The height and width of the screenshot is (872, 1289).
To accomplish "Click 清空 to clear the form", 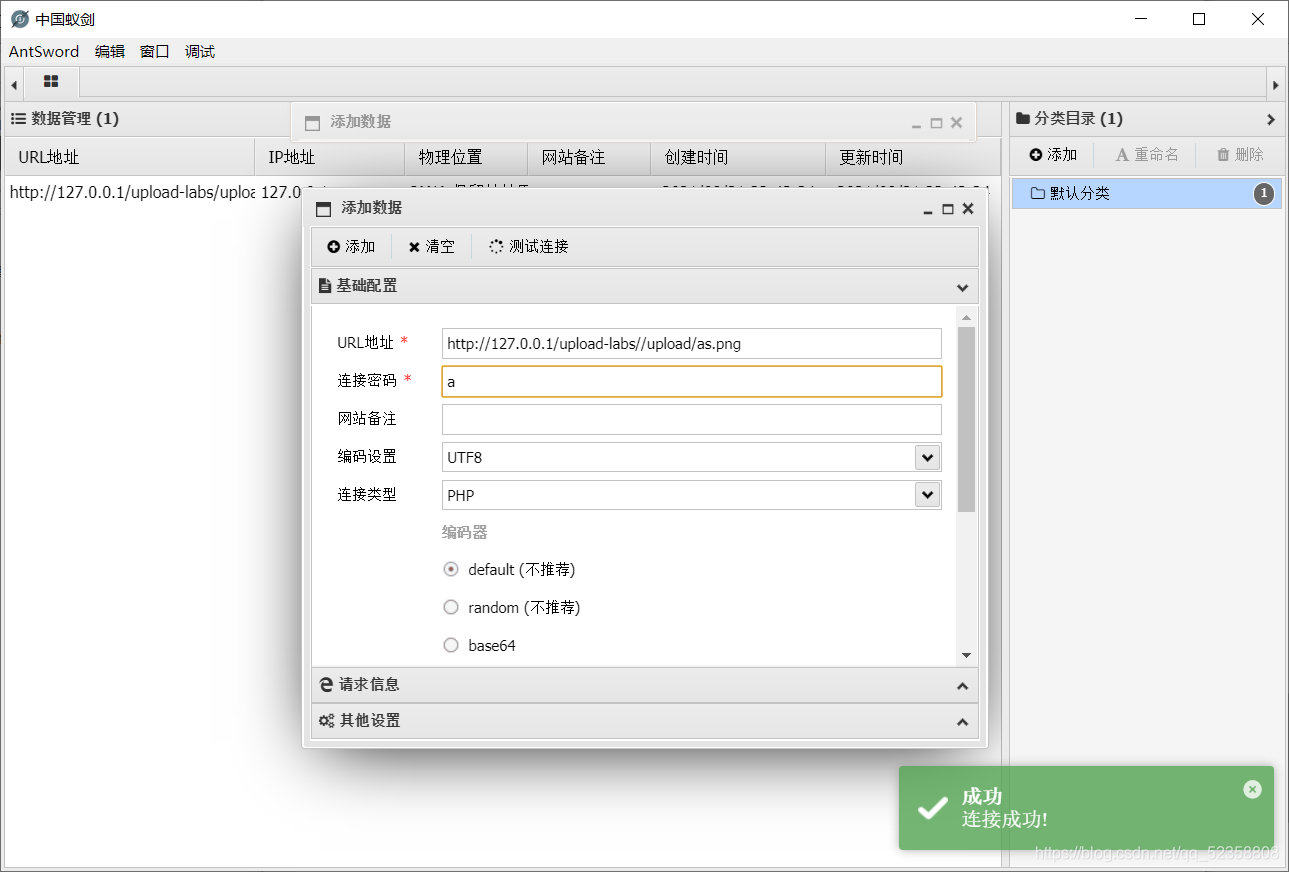I will point(431,247).
